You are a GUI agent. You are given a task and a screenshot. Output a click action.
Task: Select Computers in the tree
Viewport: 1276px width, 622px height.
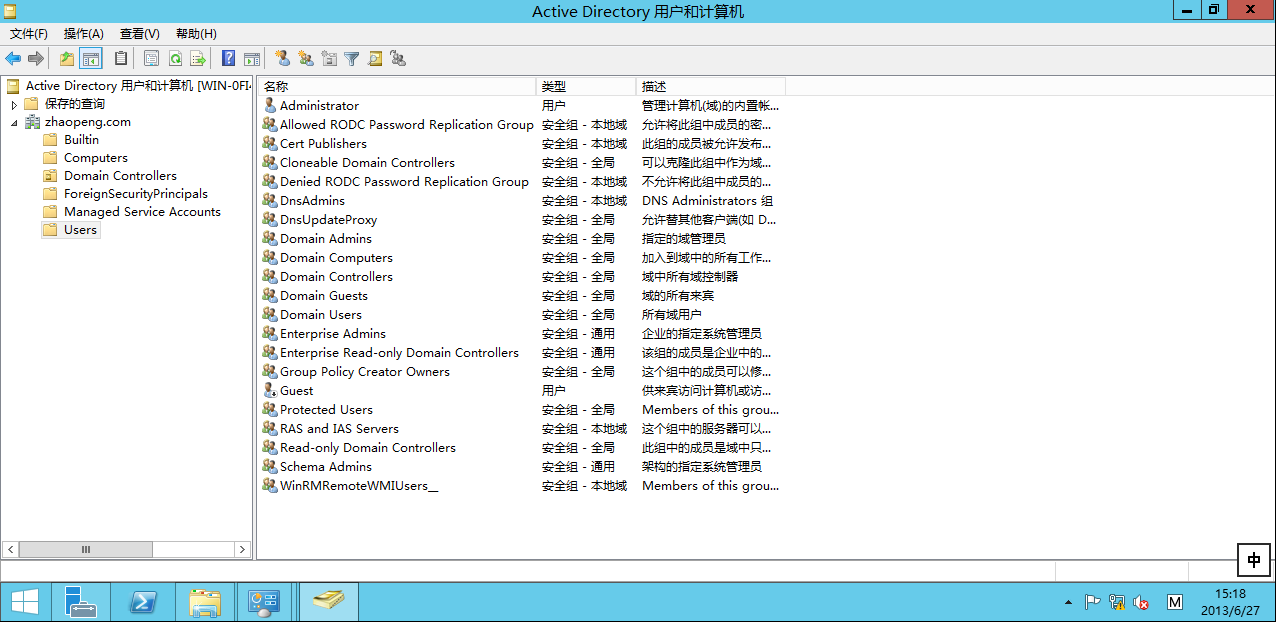click(x=96, y=158)
